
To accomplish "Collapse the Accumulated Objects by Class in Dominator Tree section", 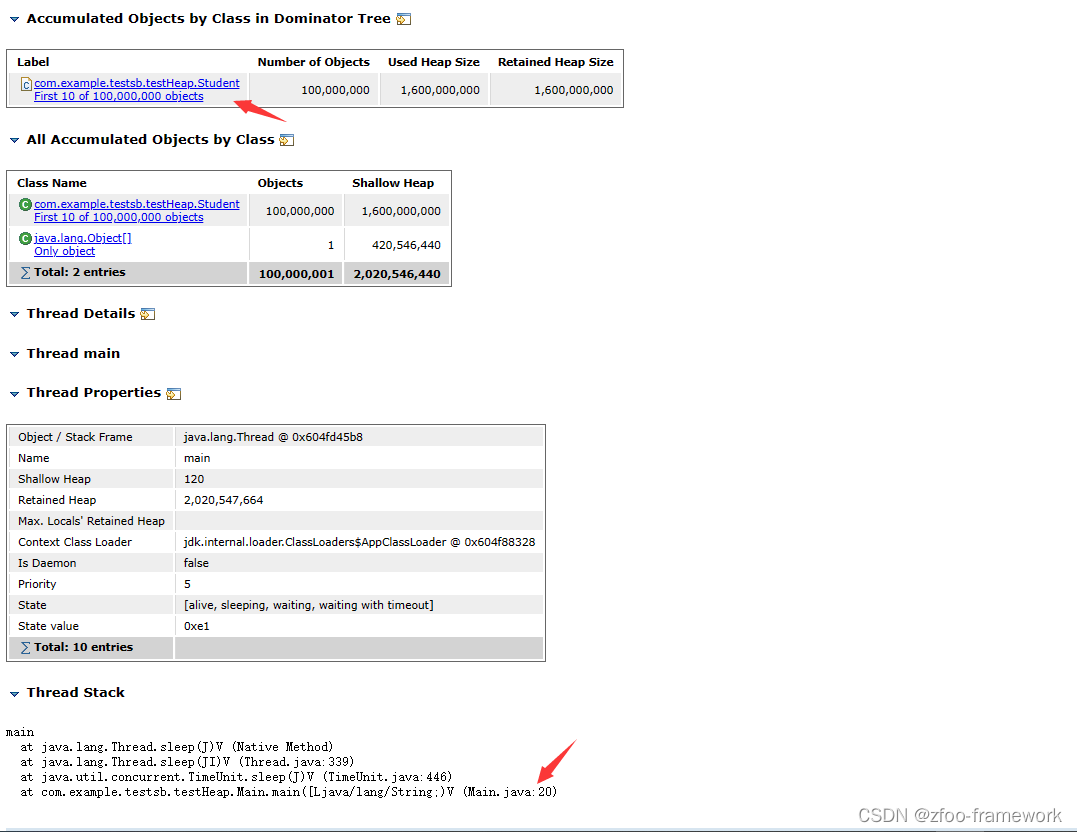I will (x=13, y=18).
